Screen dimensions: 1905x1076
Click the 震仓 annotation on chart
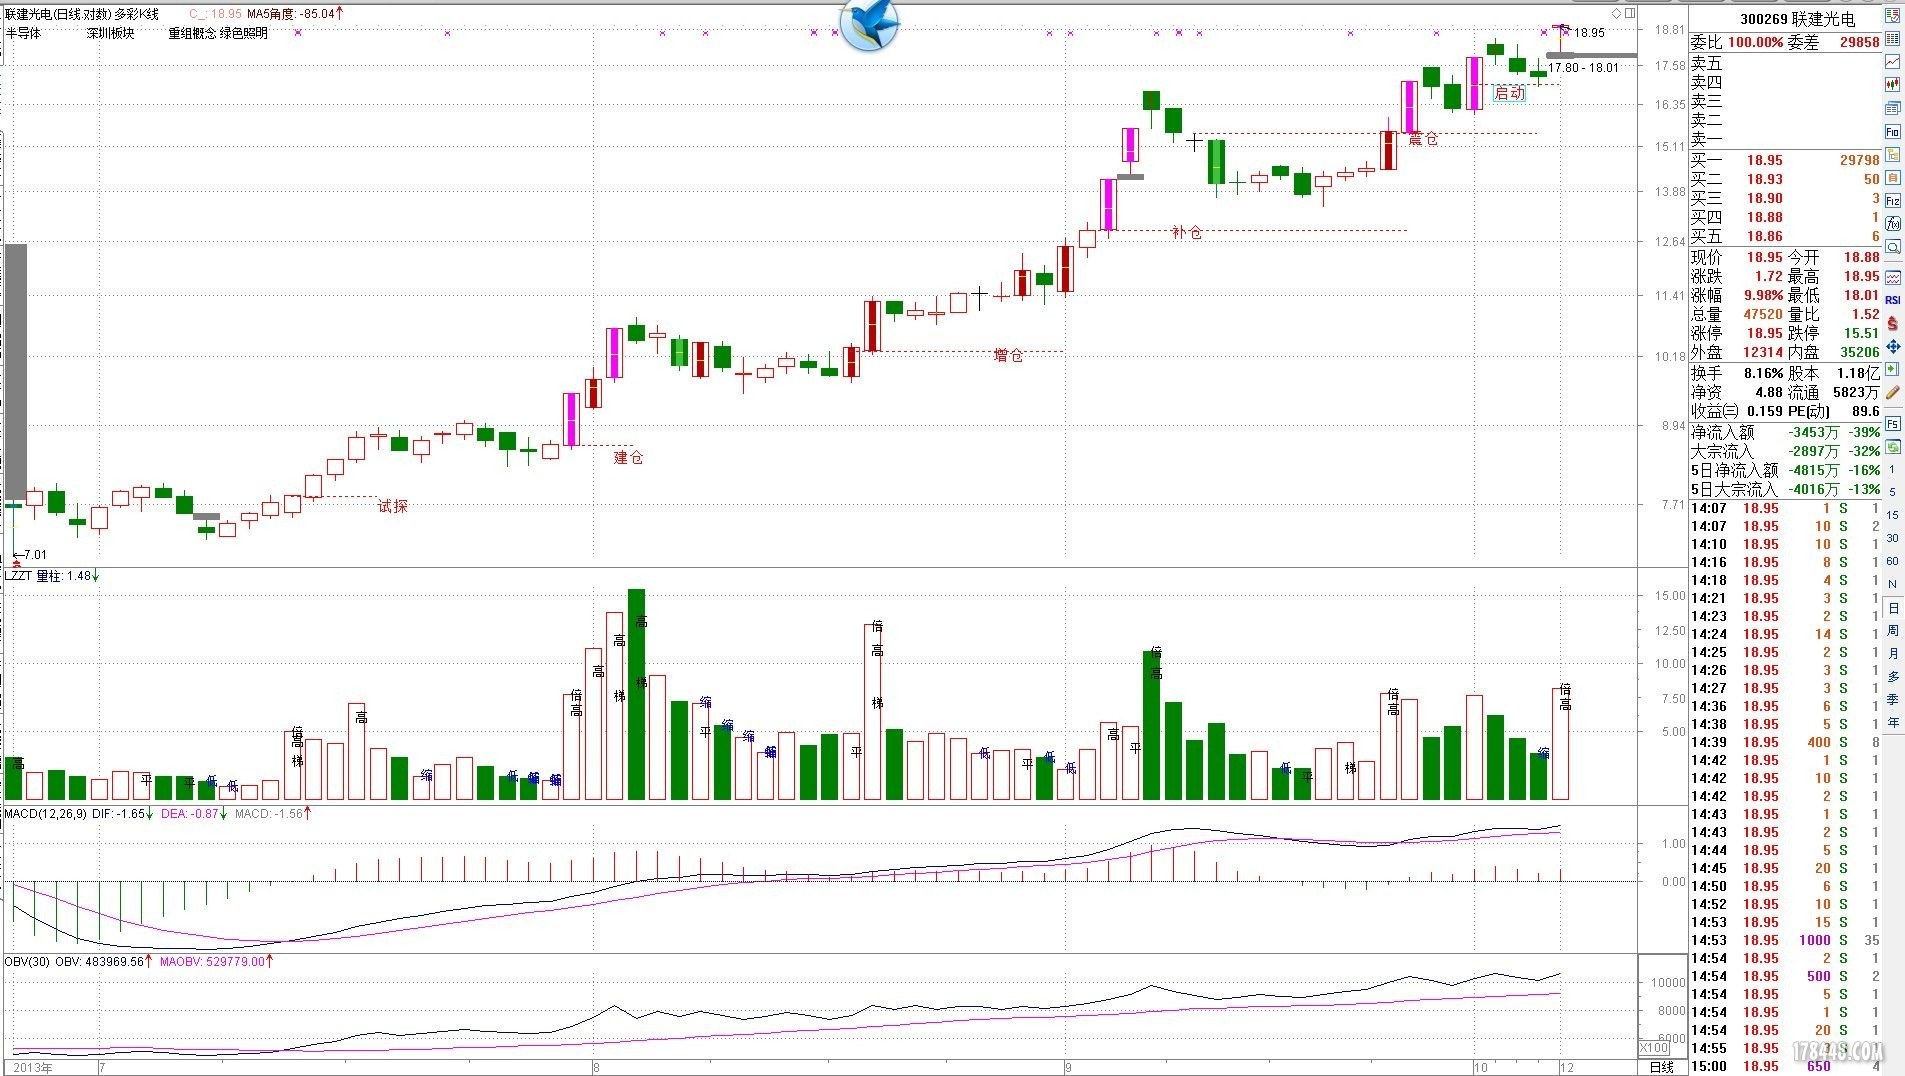(1423, 139)
